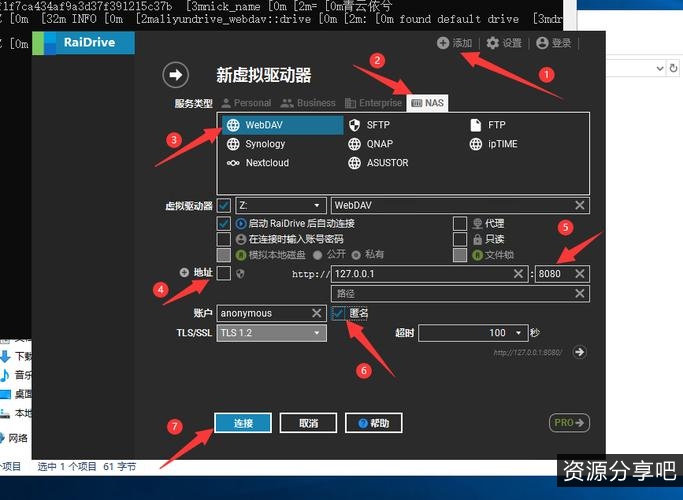Open Desktop (桌面) in Explorer sidebar

tap(16, 394)
